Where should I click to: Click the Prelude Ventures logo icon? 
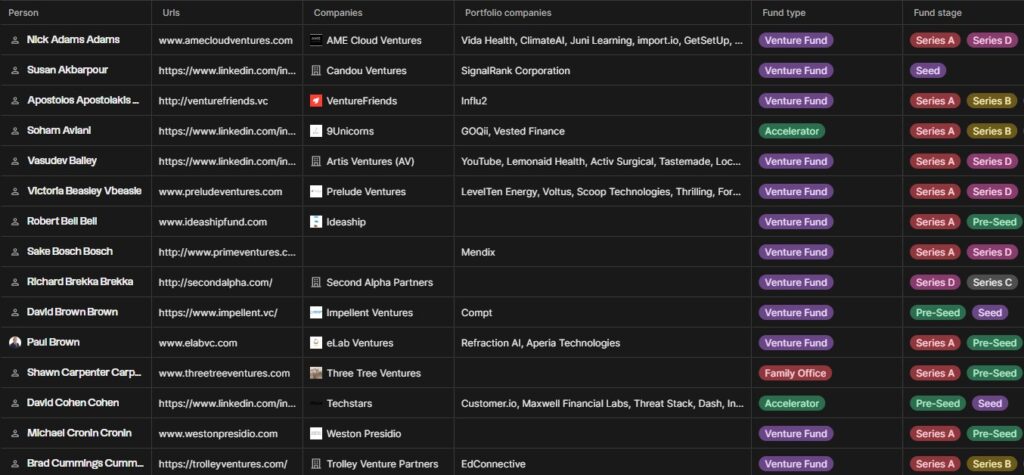point(316,191)
